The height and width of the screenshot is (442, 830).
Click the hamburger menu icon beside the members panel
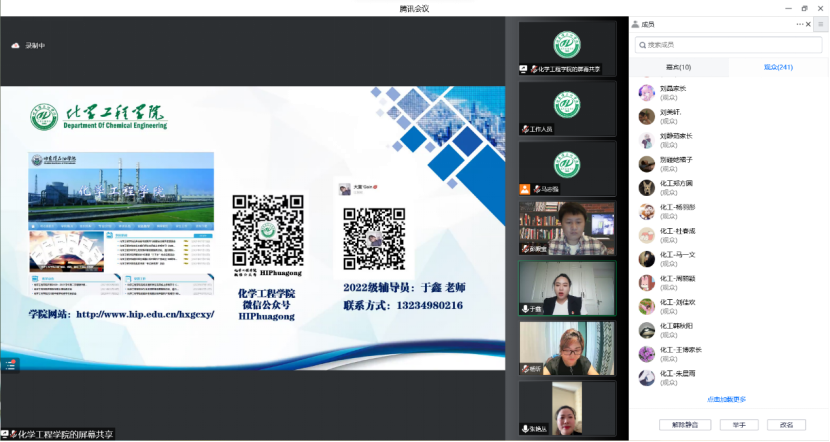pyautogui.click(x=821, y=24)
